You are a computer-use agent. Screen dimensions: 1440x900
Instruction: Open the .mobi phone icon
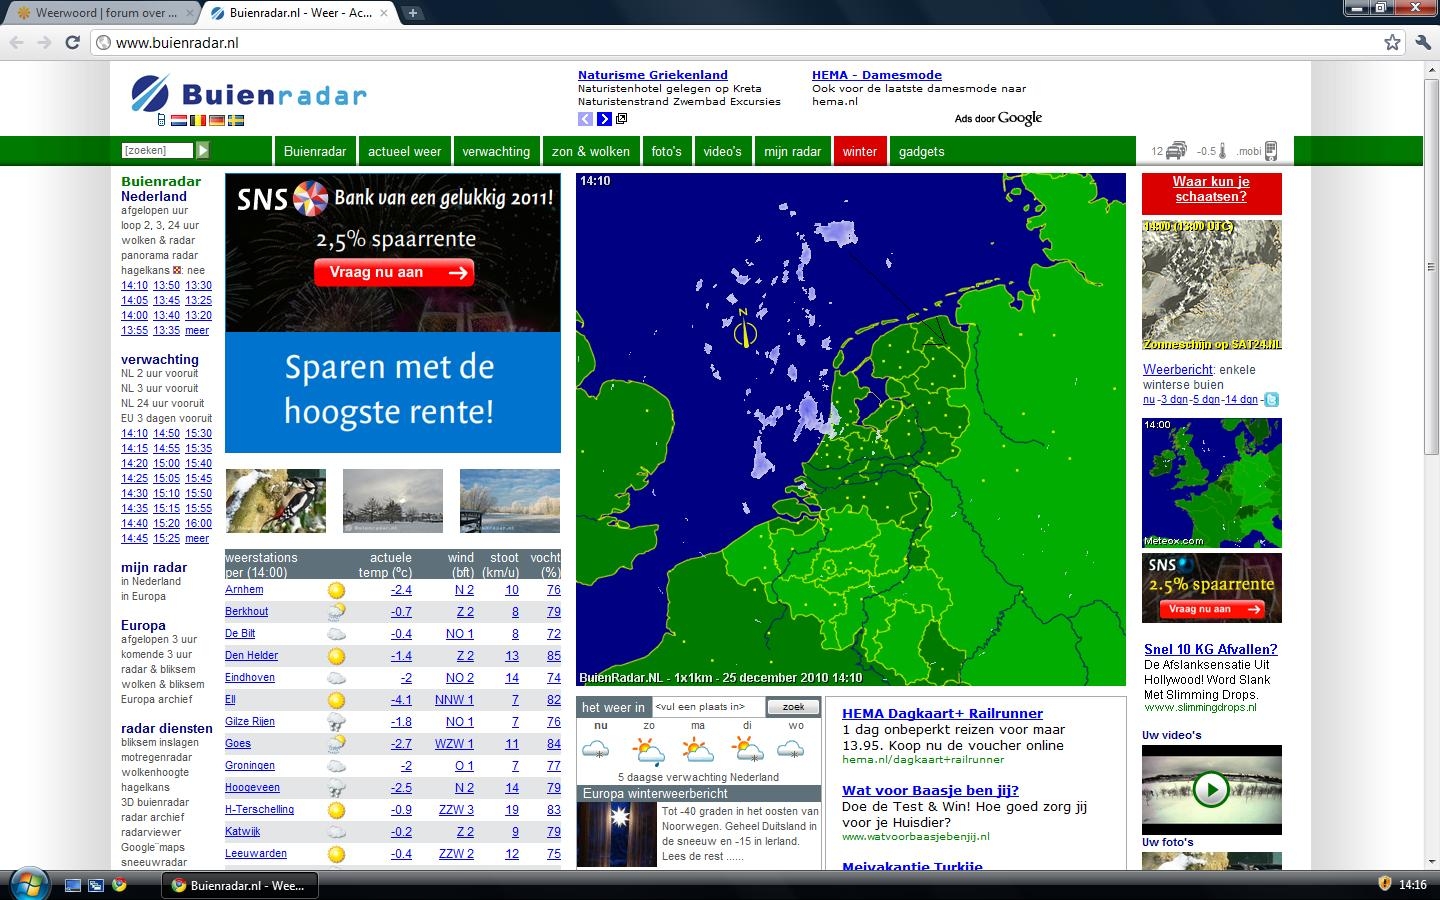coord(1271,151)
